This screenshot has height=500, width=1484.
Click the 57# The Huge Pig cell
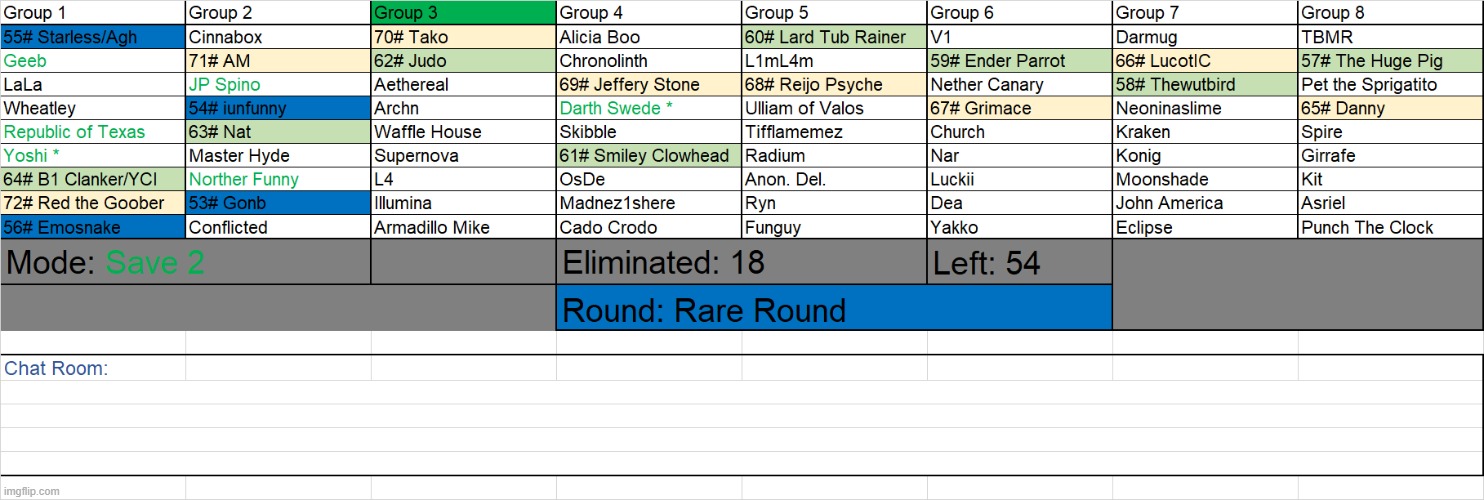pyautogui.click(x=1390, y=61)
